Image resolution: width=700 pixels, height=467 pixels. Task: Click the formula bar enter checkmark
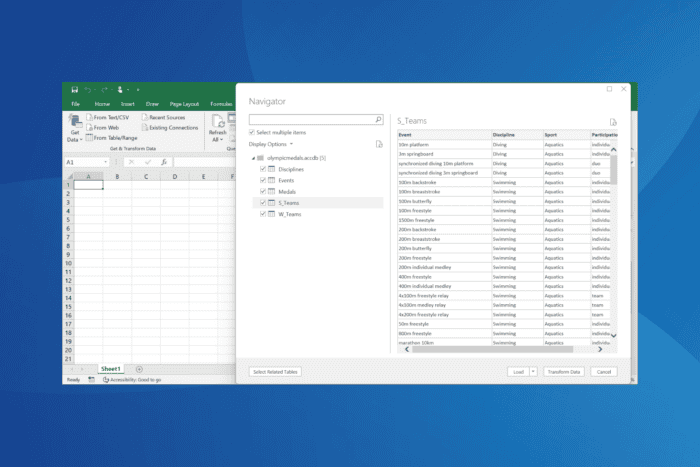click(148, 162)
